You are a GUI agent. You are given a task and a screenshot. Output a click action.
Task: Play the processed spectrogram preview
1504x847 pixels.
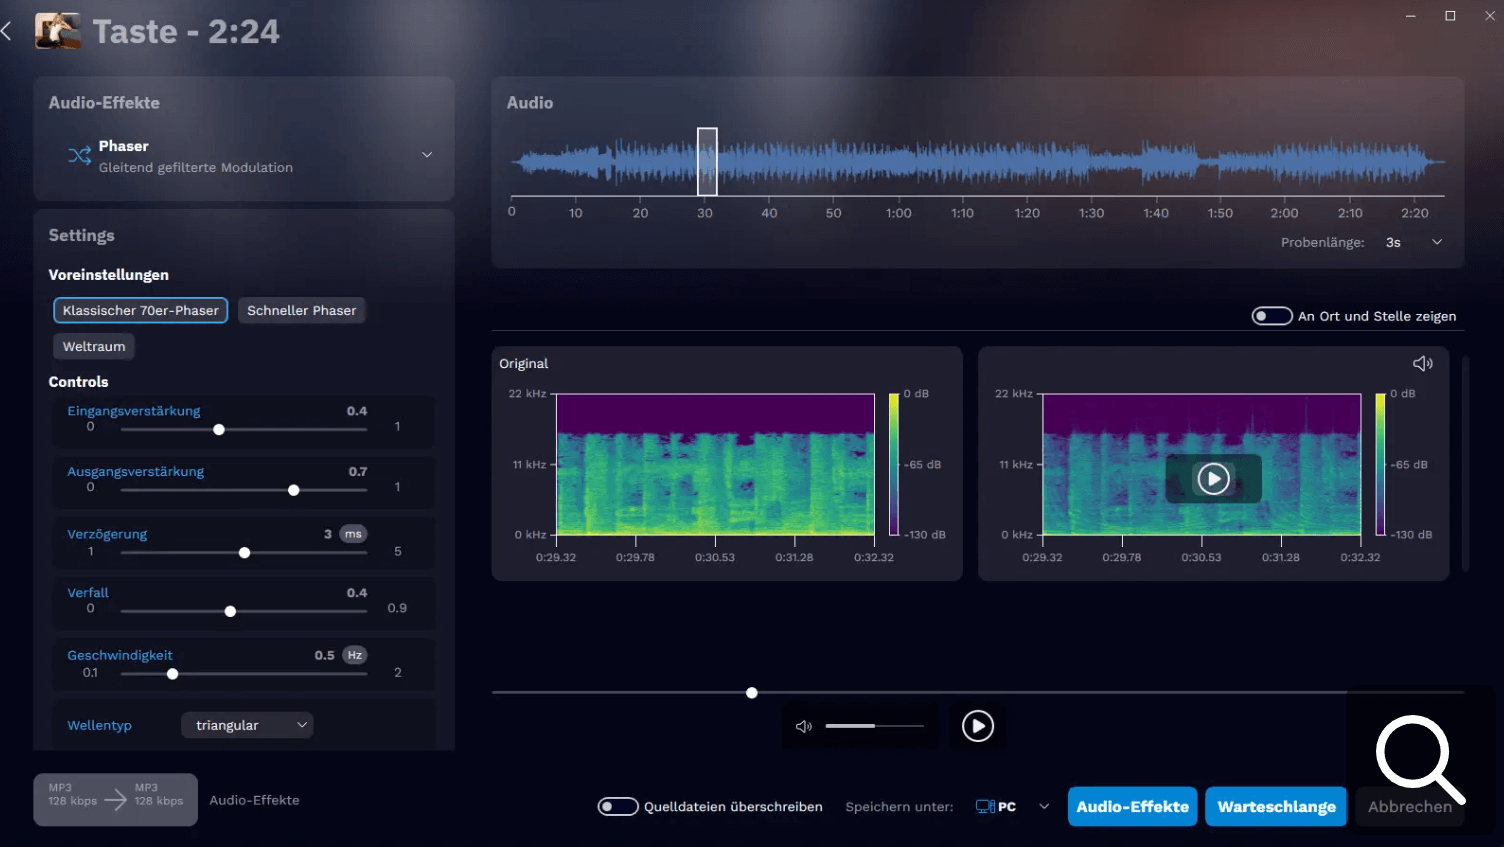point(1213,479)
